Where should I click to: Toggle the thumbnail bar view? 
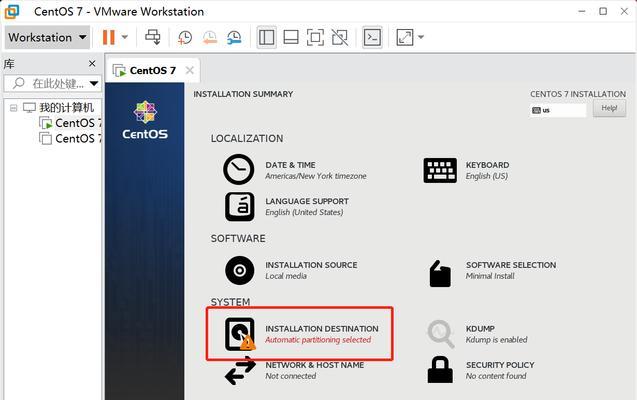pos(291,37)
